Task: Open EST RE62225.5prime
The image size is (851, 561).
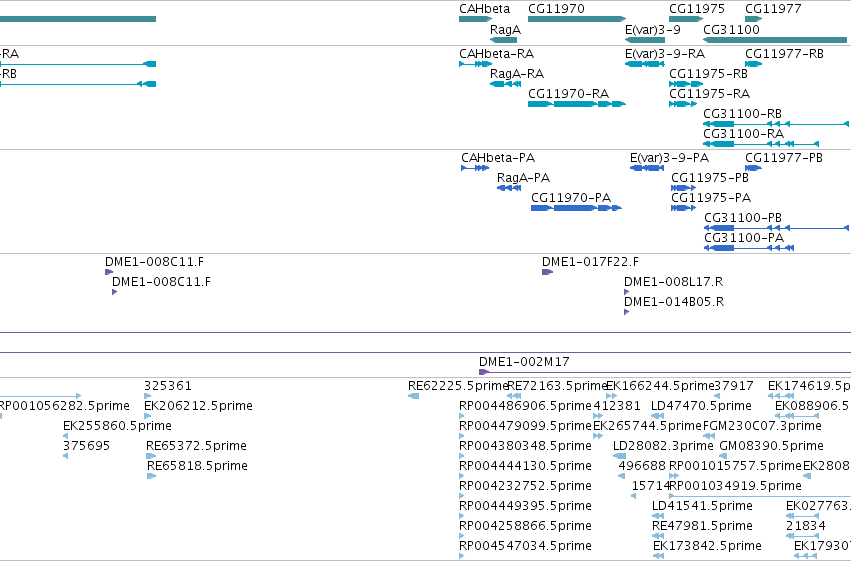Action: click(x=414, y=396)
